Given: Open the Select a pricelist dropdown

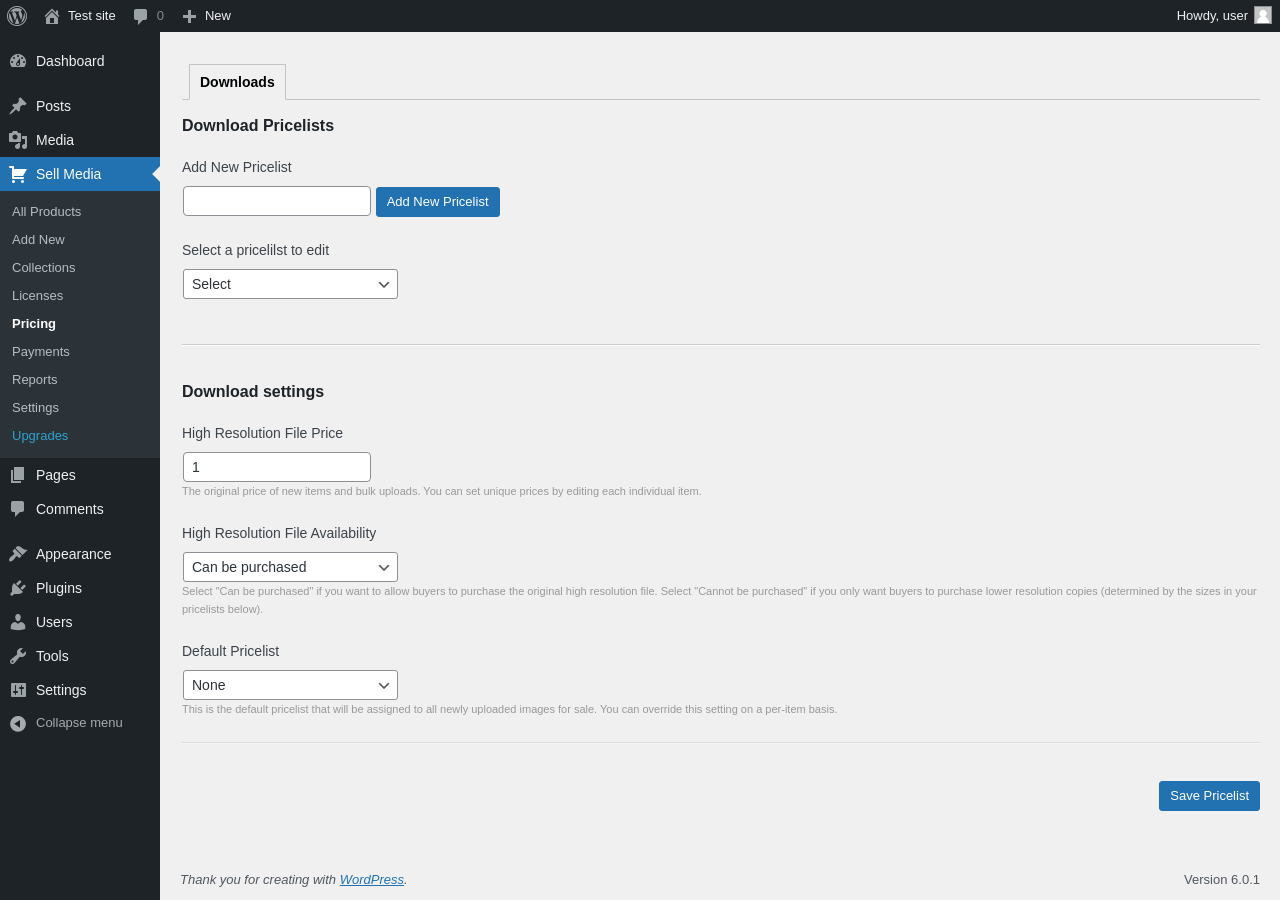Looking at the screenshot, I should pyautogui.click(x=290, y=284).
